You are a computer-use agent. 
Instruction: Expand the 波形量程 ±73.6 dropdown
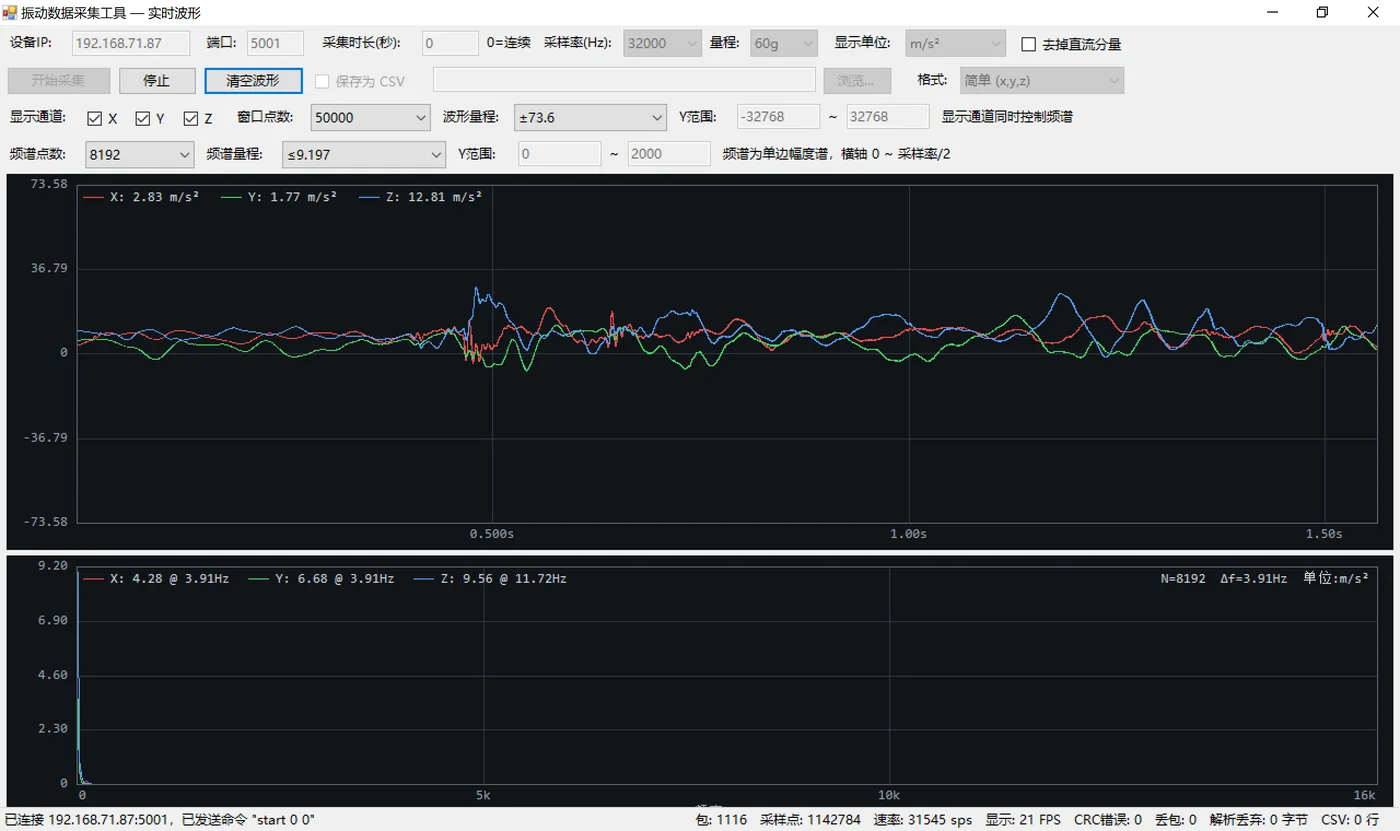point(590,117)
